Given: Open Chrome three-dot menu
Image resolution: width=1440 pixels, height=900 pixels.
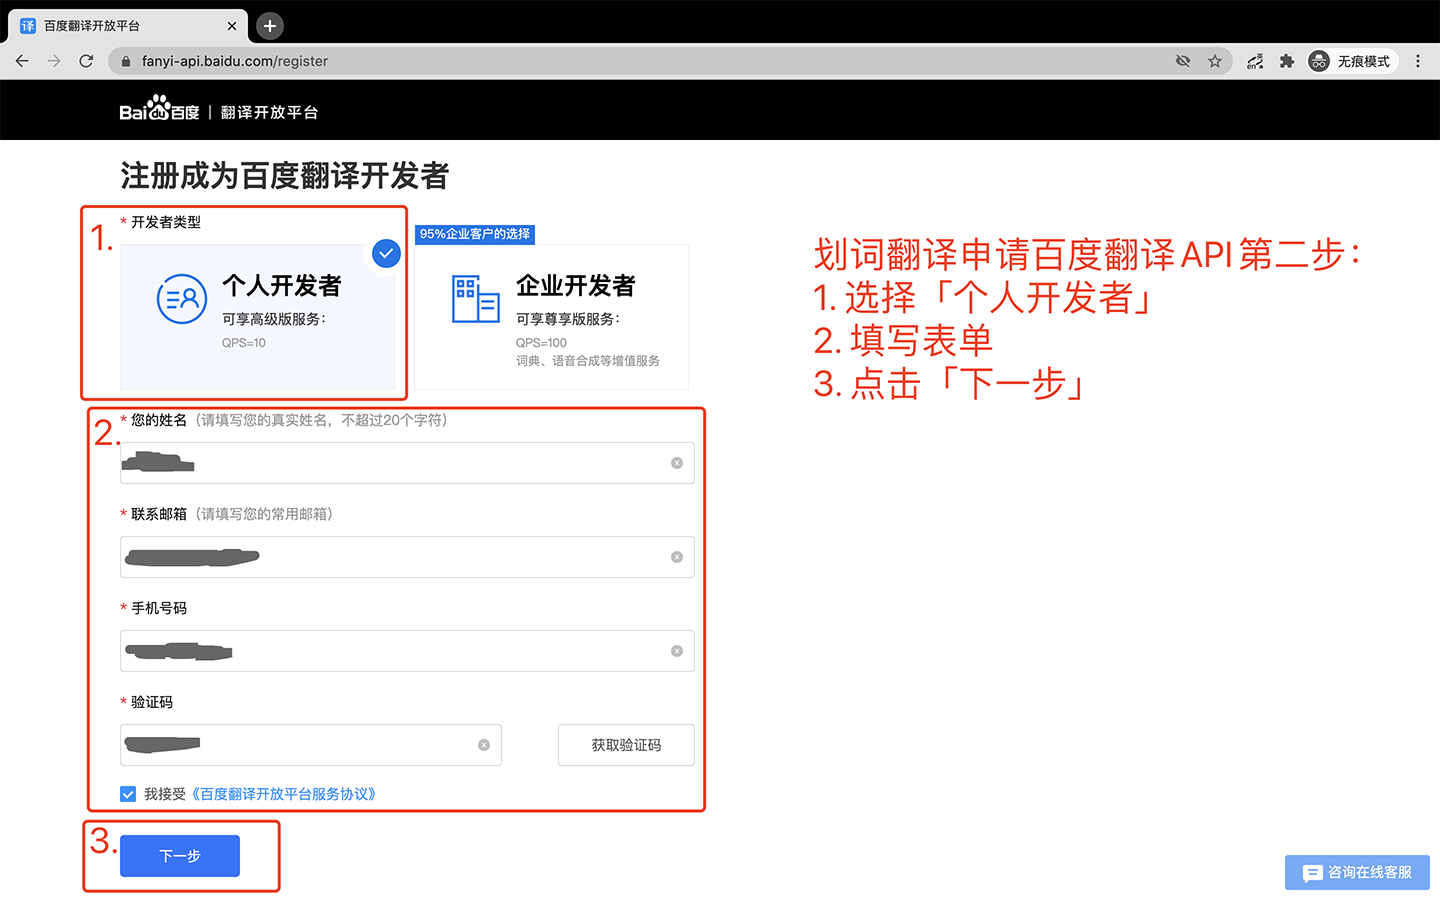Looking at the screenshot, I should click(1417, 61).
